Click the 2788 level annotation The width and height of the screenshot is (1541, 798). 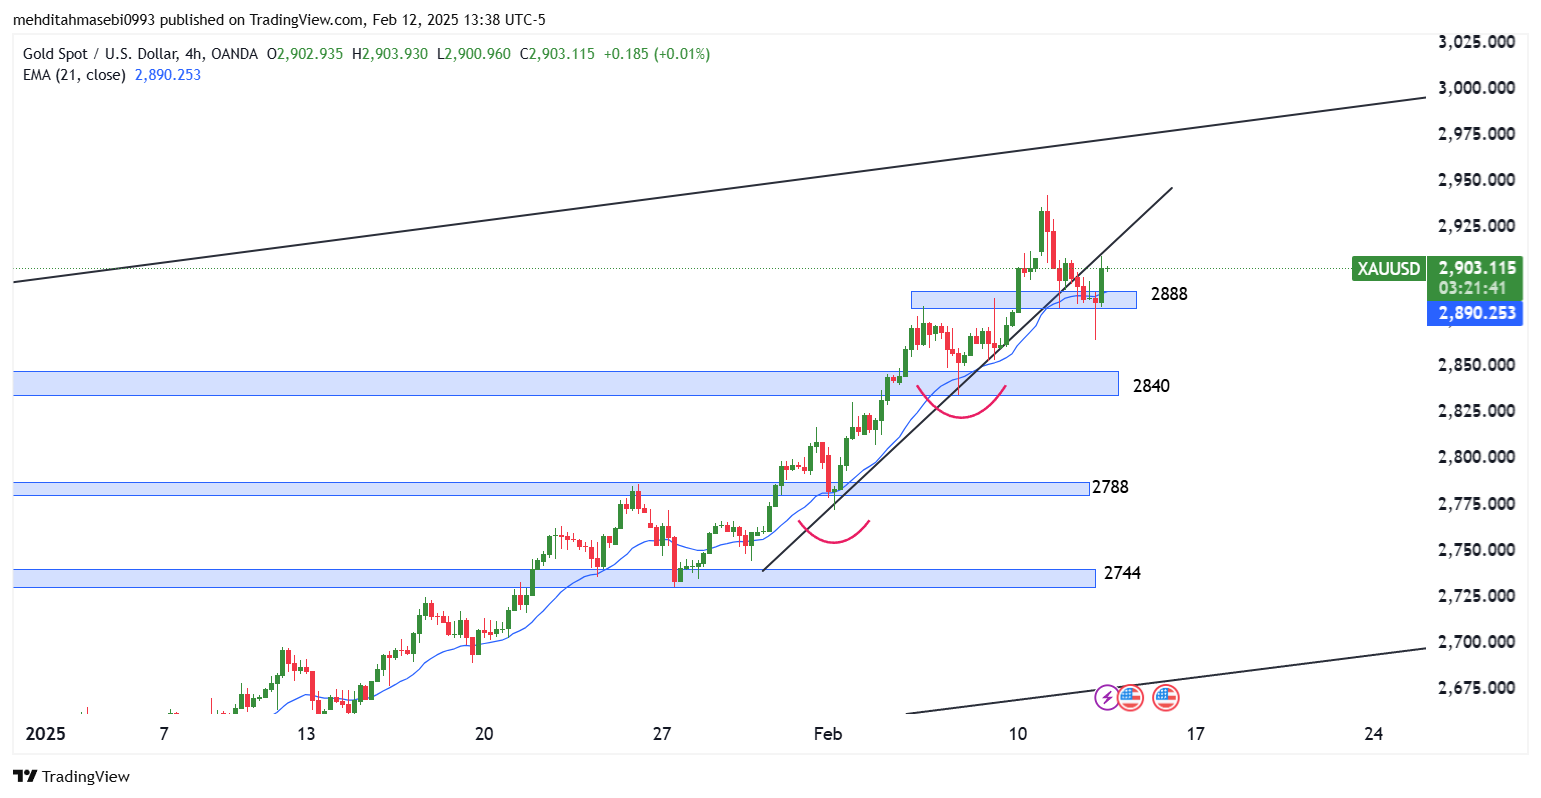pyautogui.click(x=1110, y=487)
